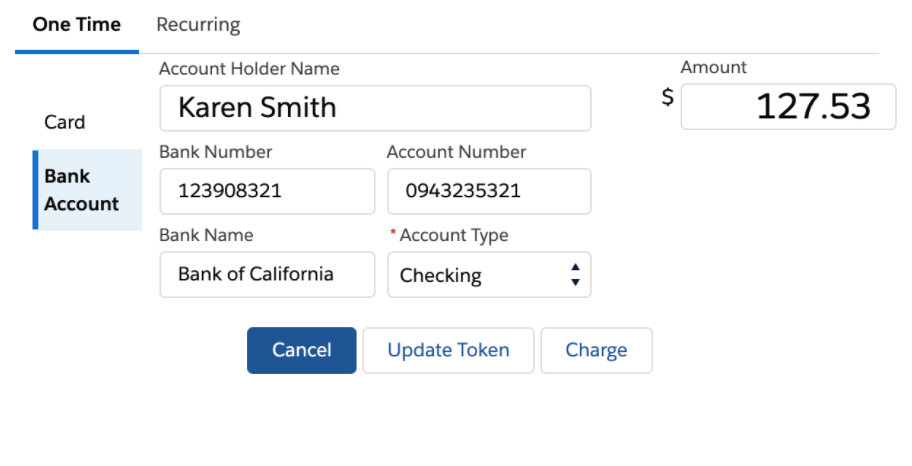The image size is (912, 466).
Task: Click the dollar sign beside Amount
Action: (668, 97)
